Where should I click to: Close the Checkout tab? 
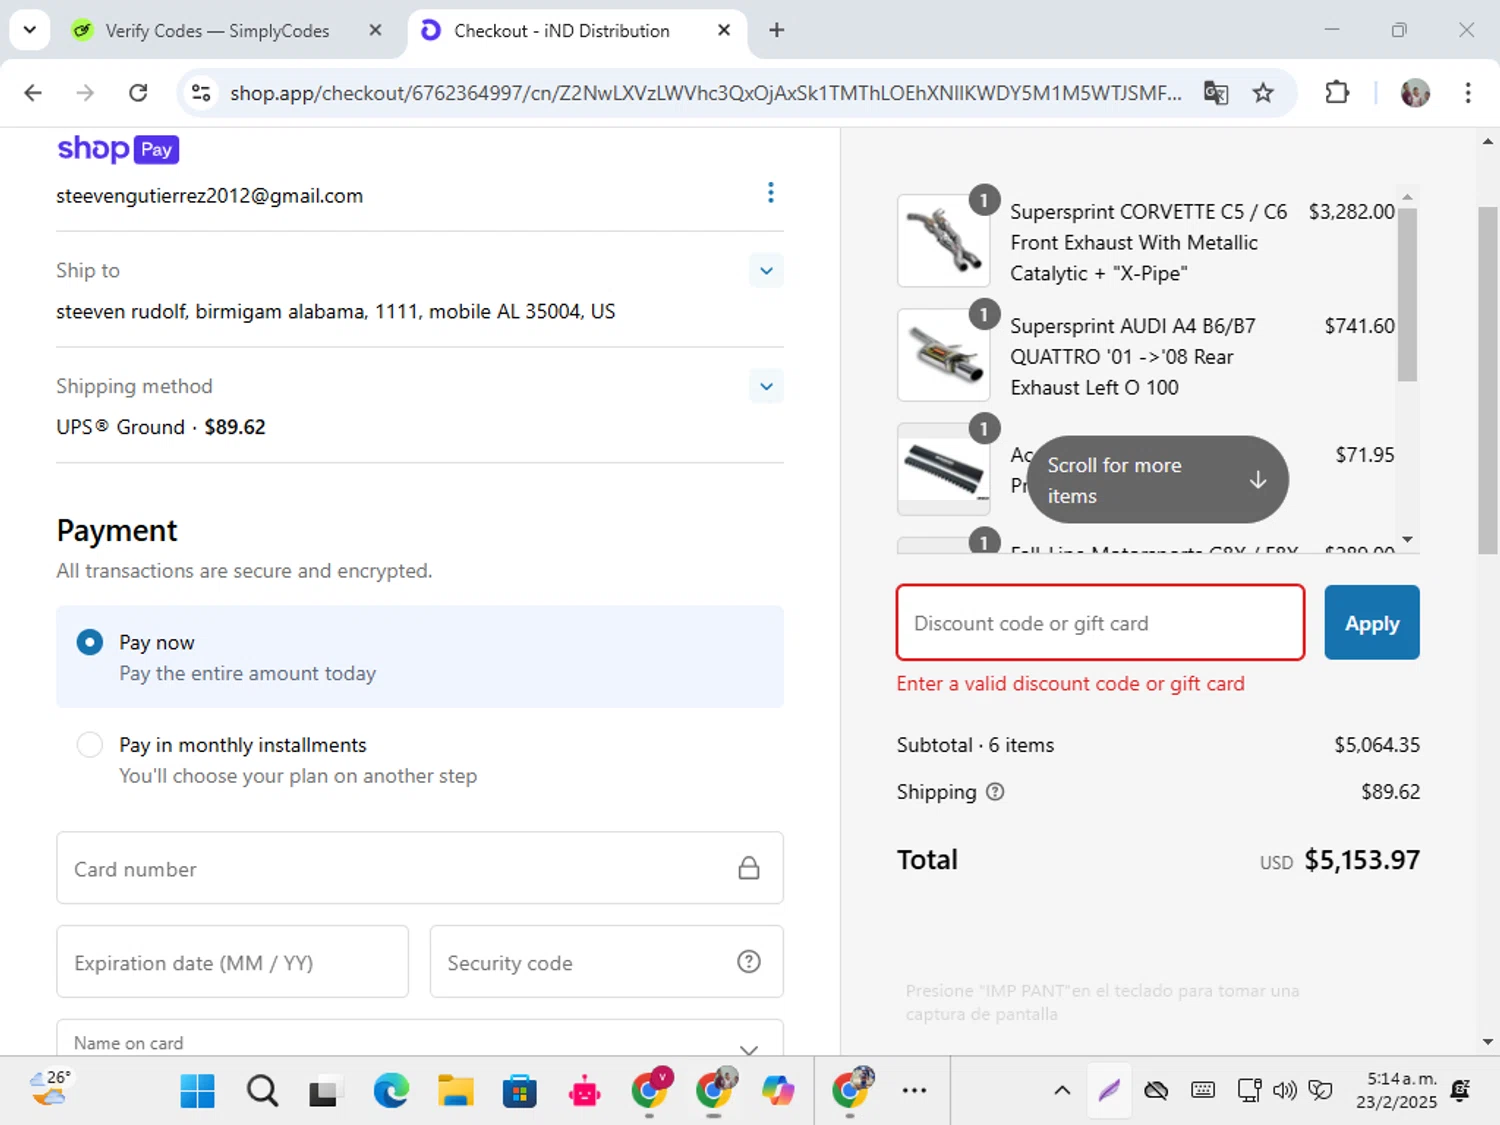[724, 30]
